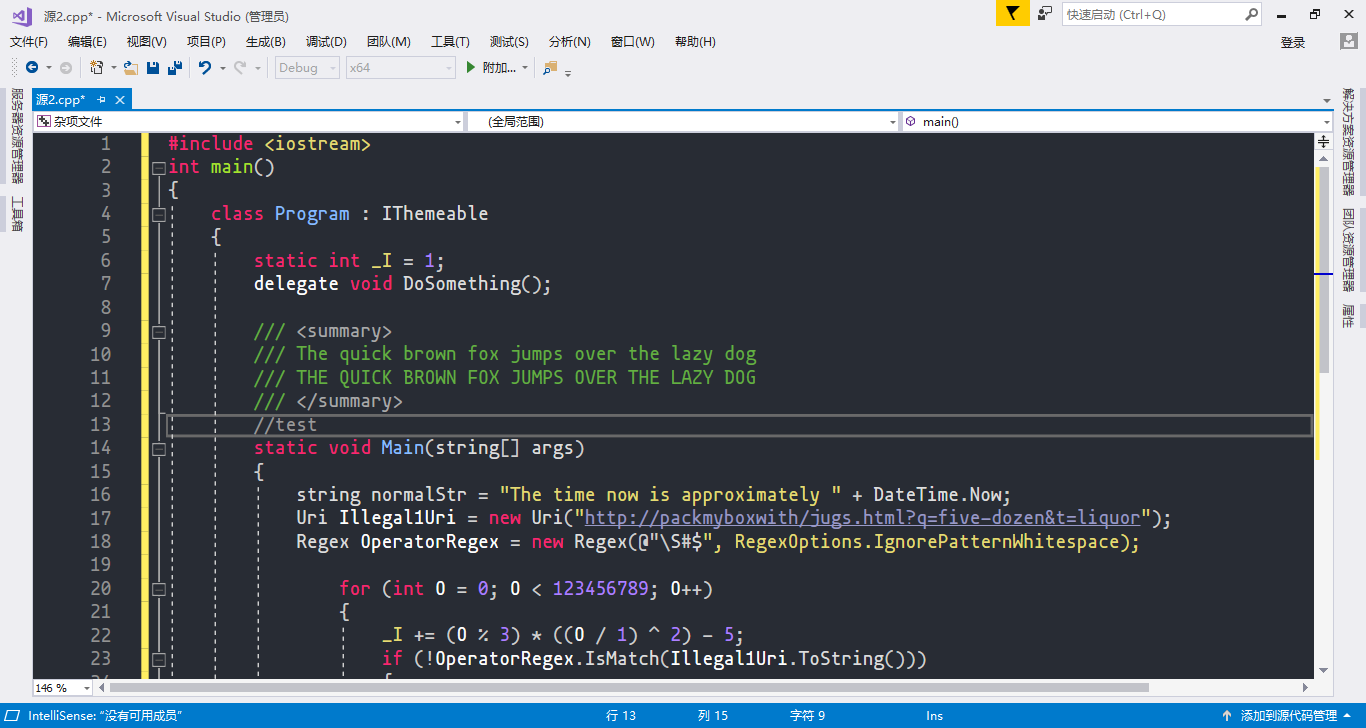Viewport: 1366px width, 728px height.
Task: Collapse the static void Main block
Action: tap(158, 448)
